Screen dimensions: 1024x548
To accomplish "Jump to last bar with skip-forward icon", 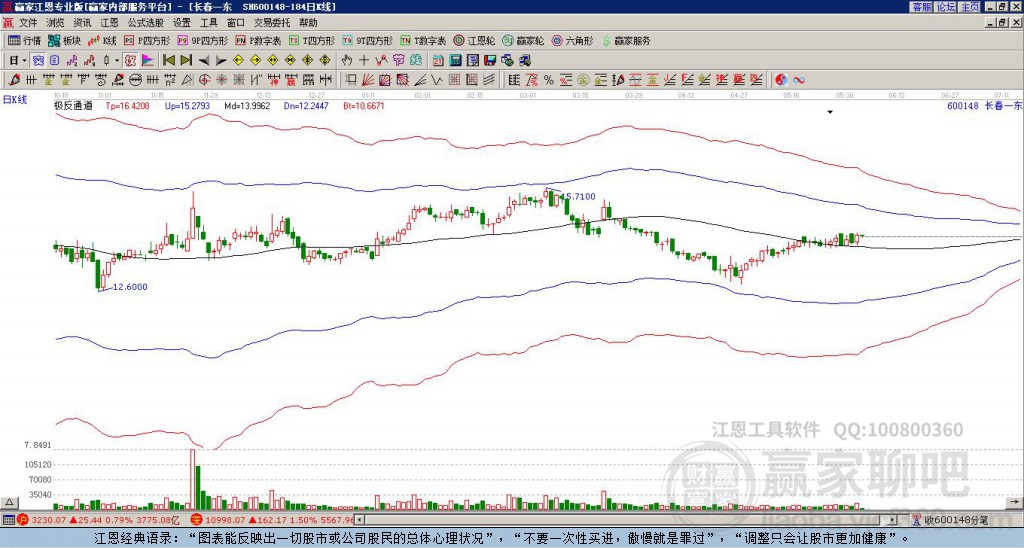I will (x=186, y=60).
